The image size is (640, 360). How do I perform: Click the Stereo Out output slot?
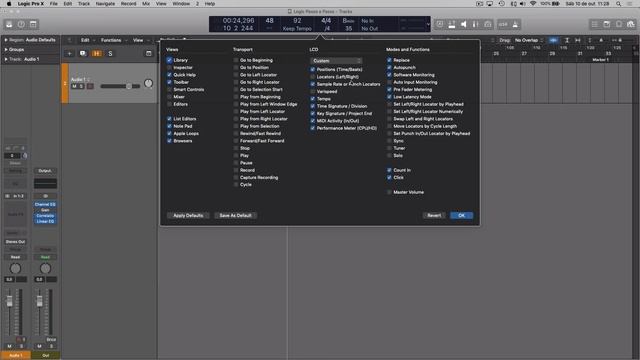tap(16, 242)
